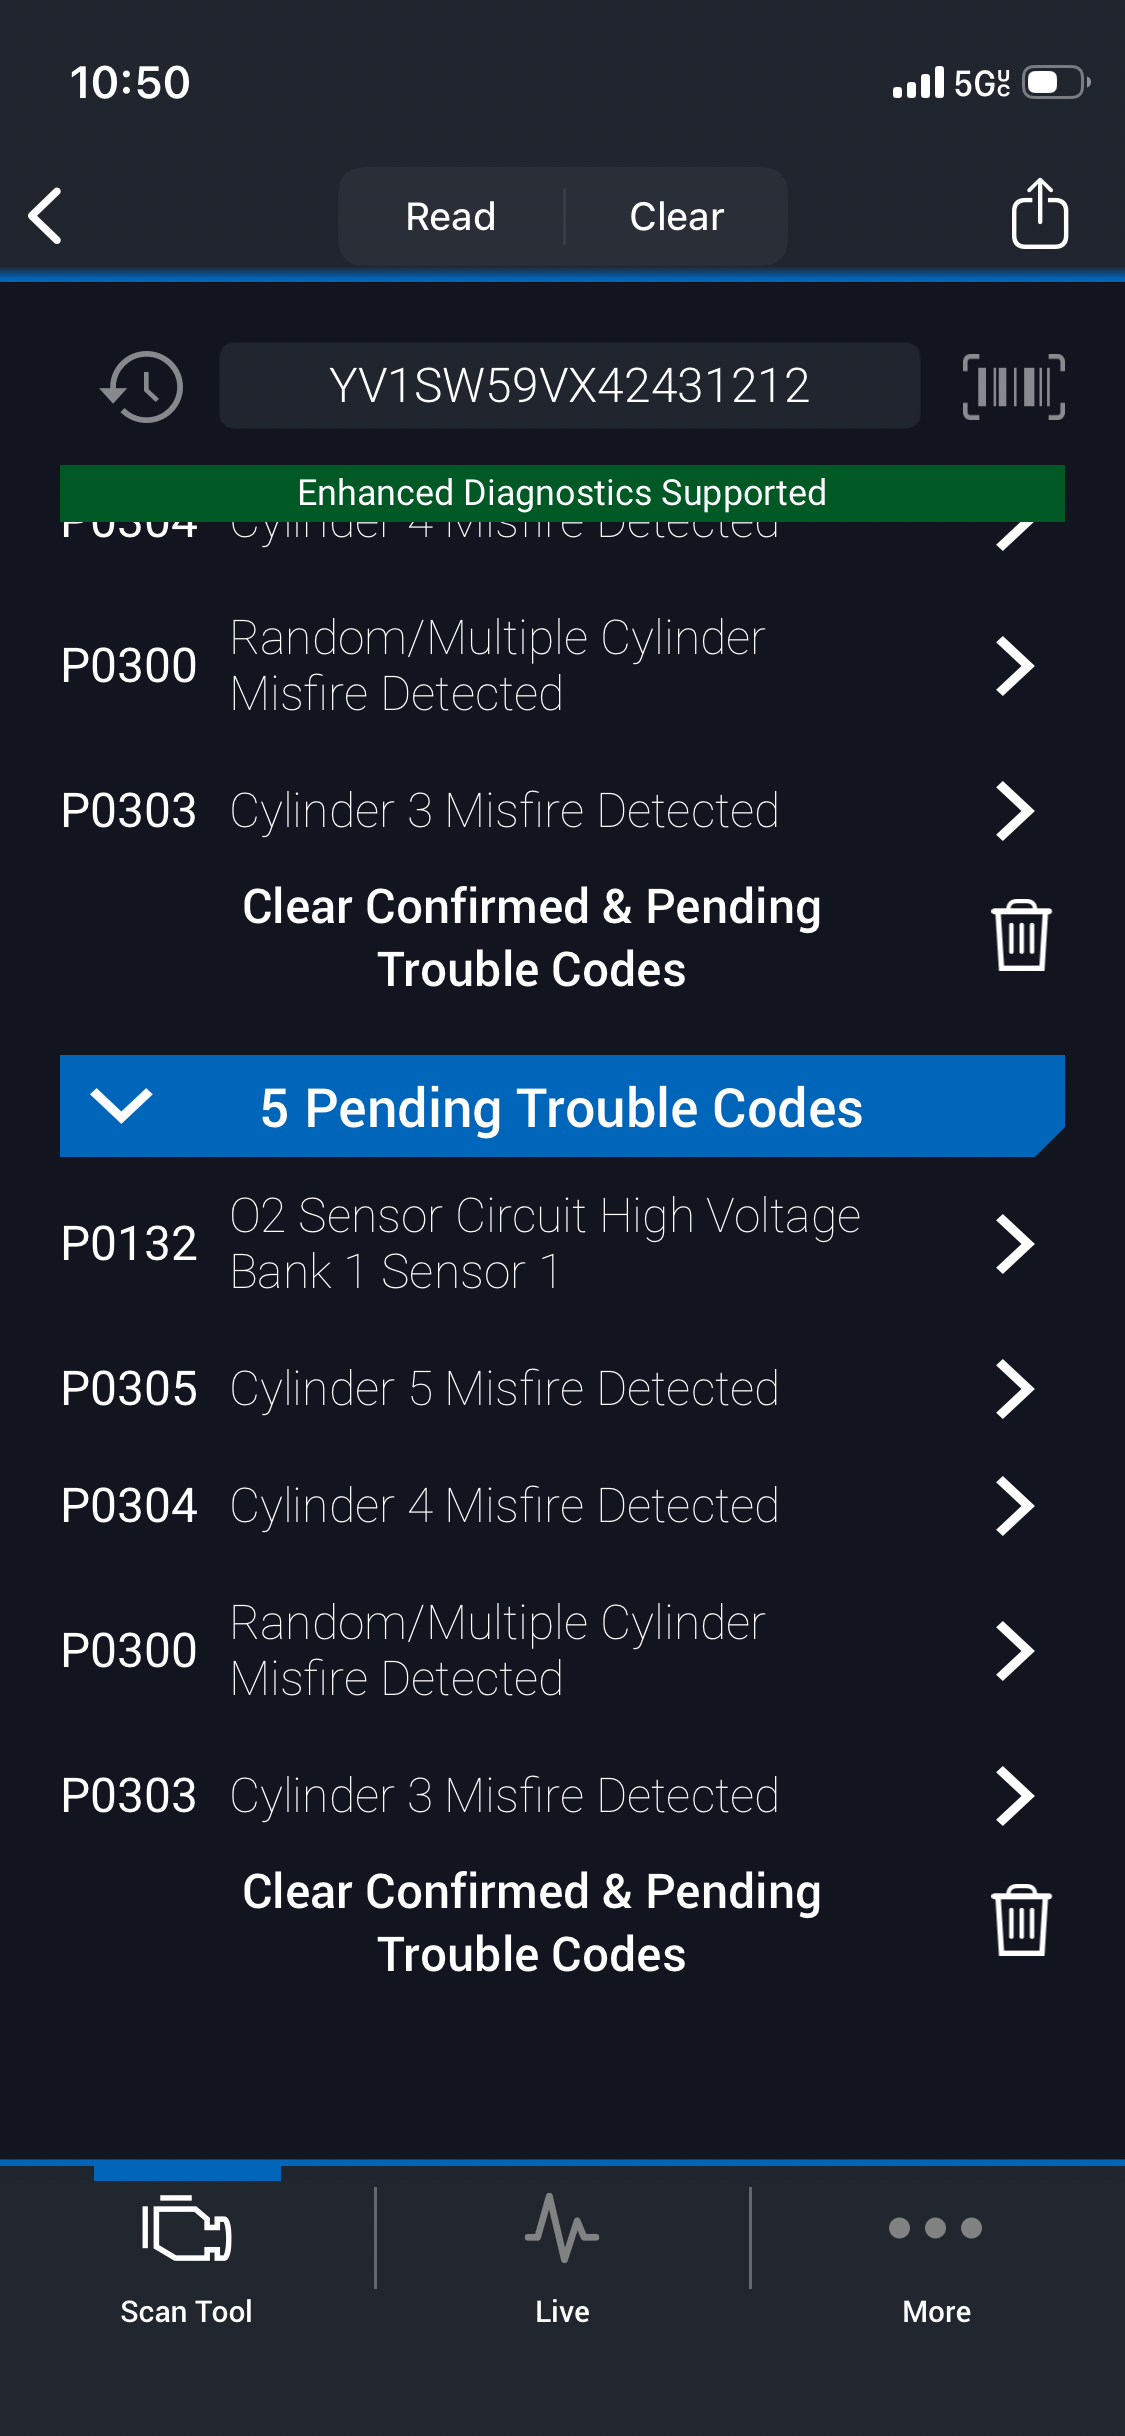Tap the Enhanced Diagnostics Supported banner
Image resolution: width=1125 pixels, height=2436 pixels.
pos(562,492)
